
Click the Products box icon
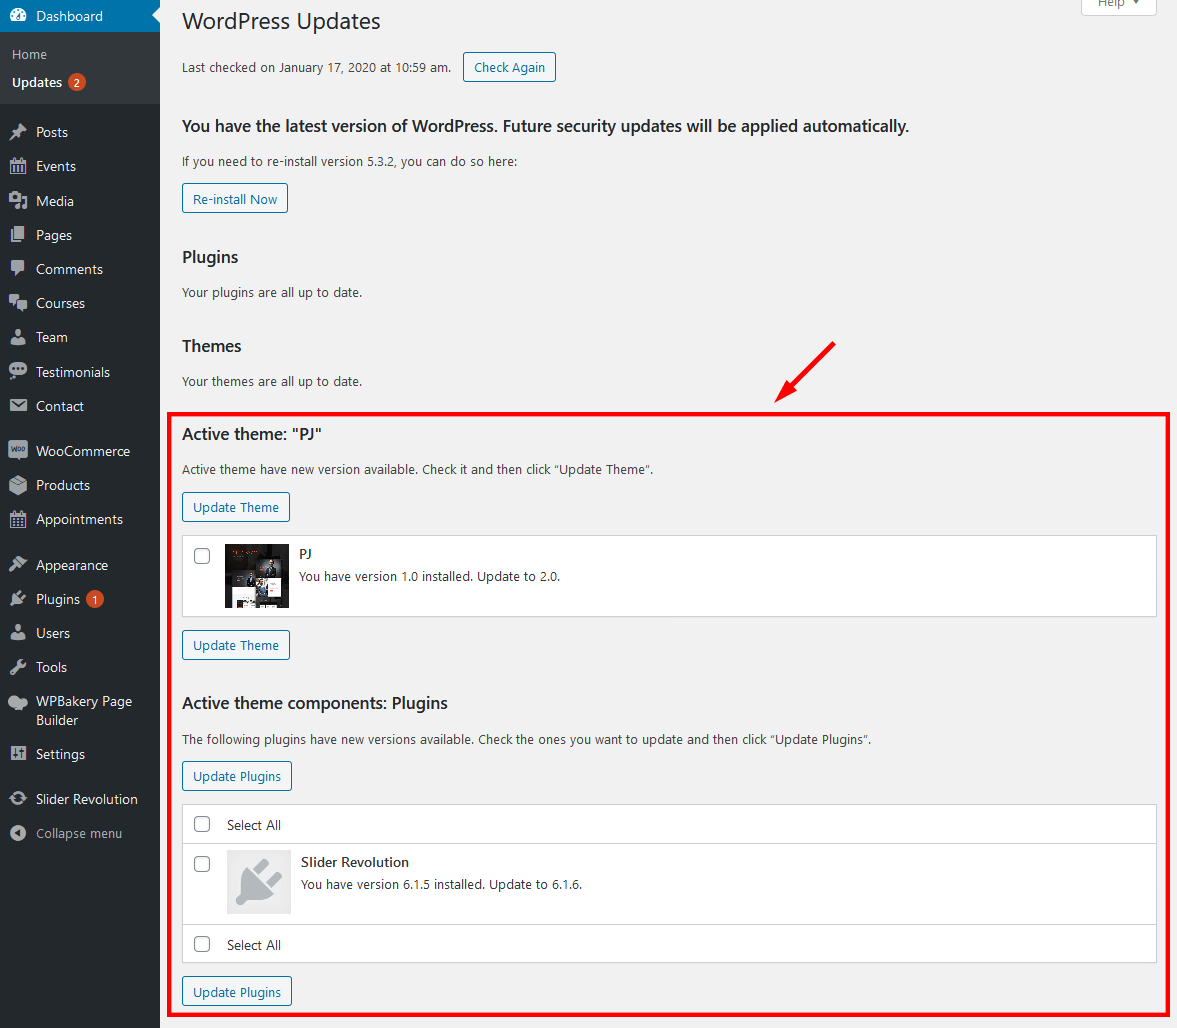pyautogui.click(x=18, y=485)
